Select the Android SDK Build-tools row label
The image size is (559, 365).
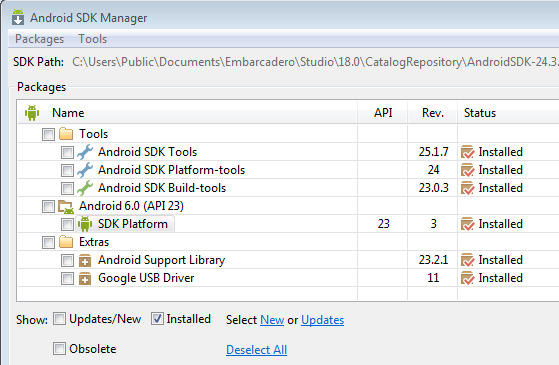[162, 188]
